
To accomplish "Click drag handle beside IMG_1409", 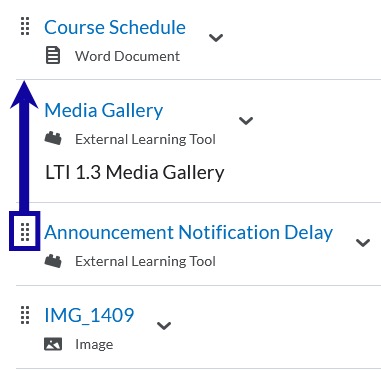I will [25, 315].
